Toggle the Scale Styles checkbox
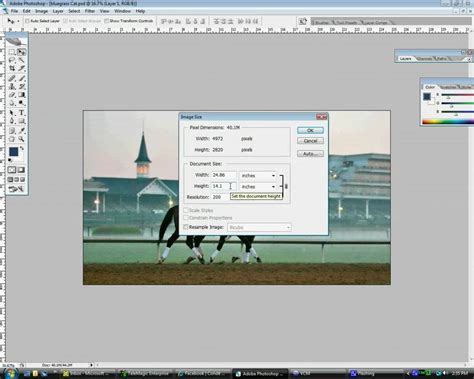Viewport: 474px width, 379px height. pos(186,210)
